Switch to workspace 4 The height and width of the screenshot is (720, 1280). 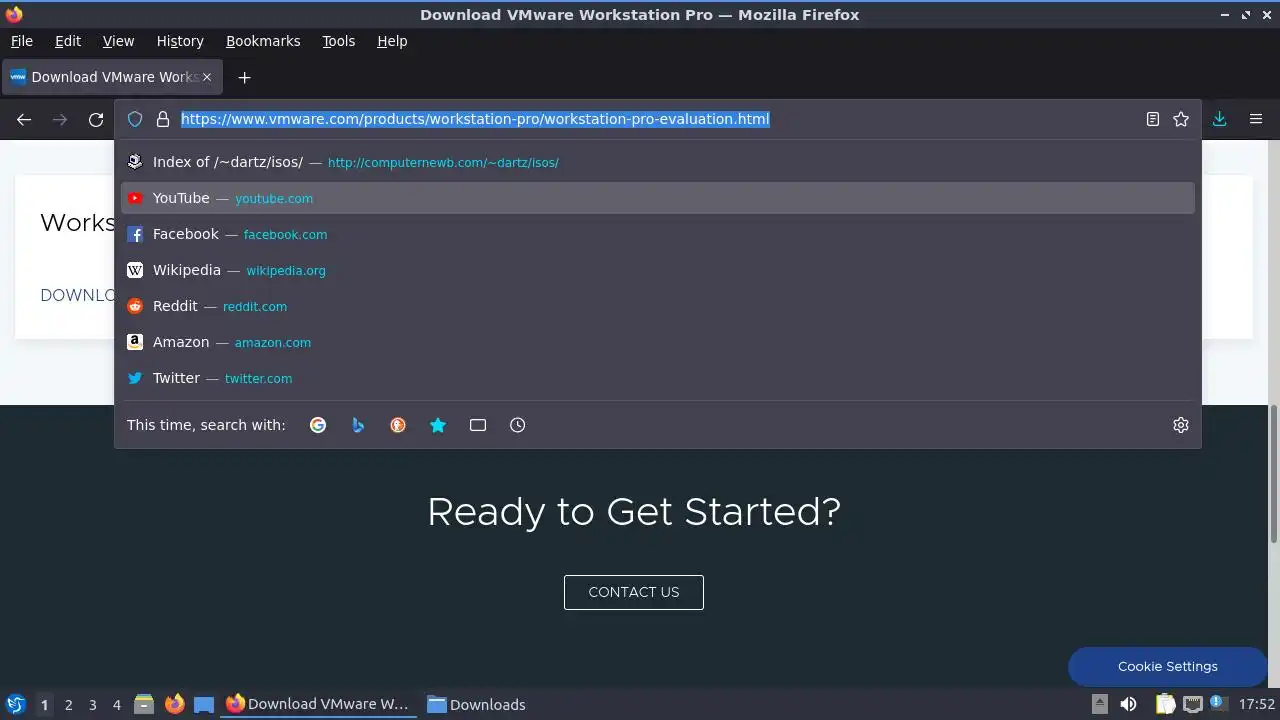[x=116, y=705]
